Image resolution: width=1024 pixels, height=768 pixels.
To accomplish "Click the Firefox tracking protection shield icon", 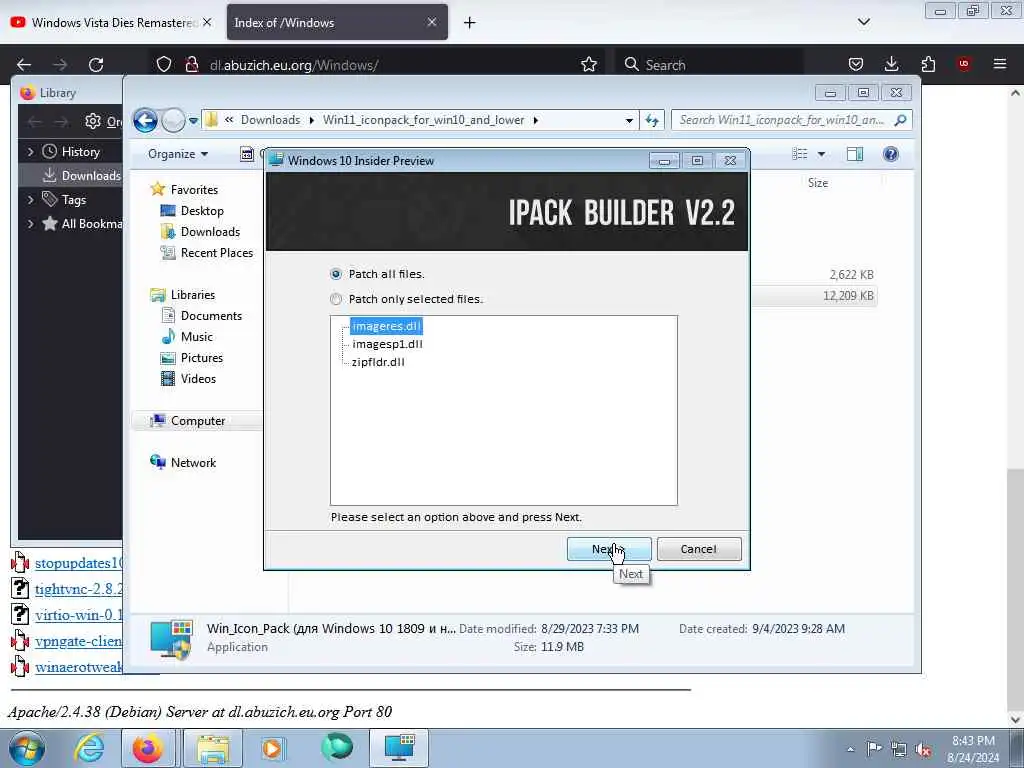I will tap(164, 64).
